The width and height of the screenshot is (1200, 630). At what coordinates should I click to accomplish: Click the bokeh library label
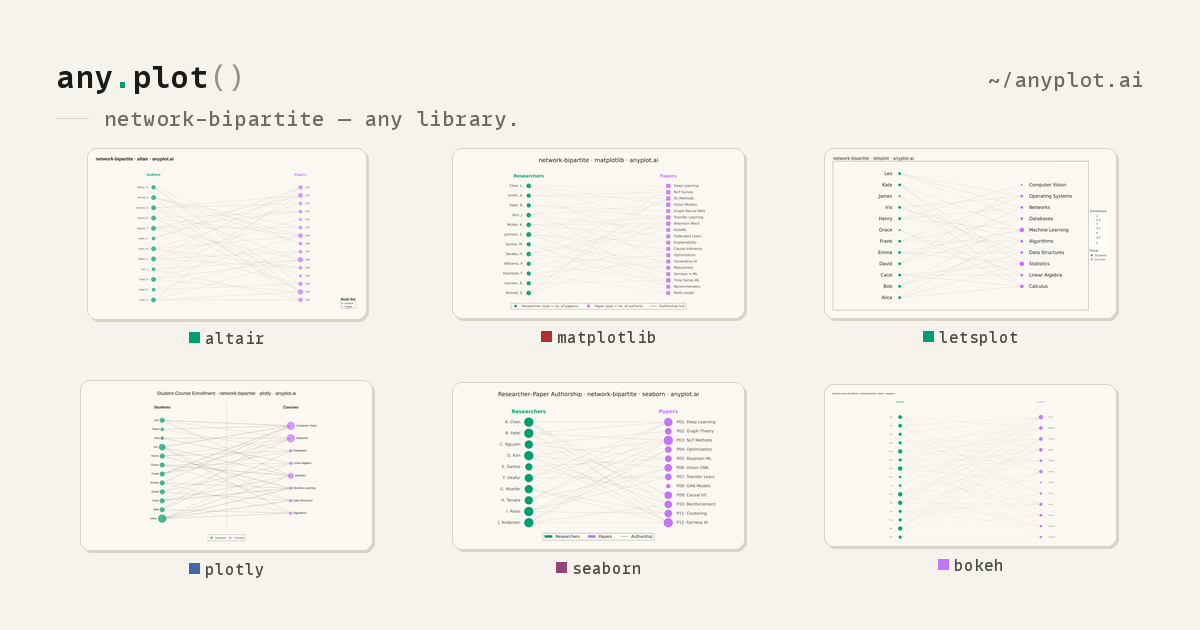pyautogui.click(x=979, y=565)
